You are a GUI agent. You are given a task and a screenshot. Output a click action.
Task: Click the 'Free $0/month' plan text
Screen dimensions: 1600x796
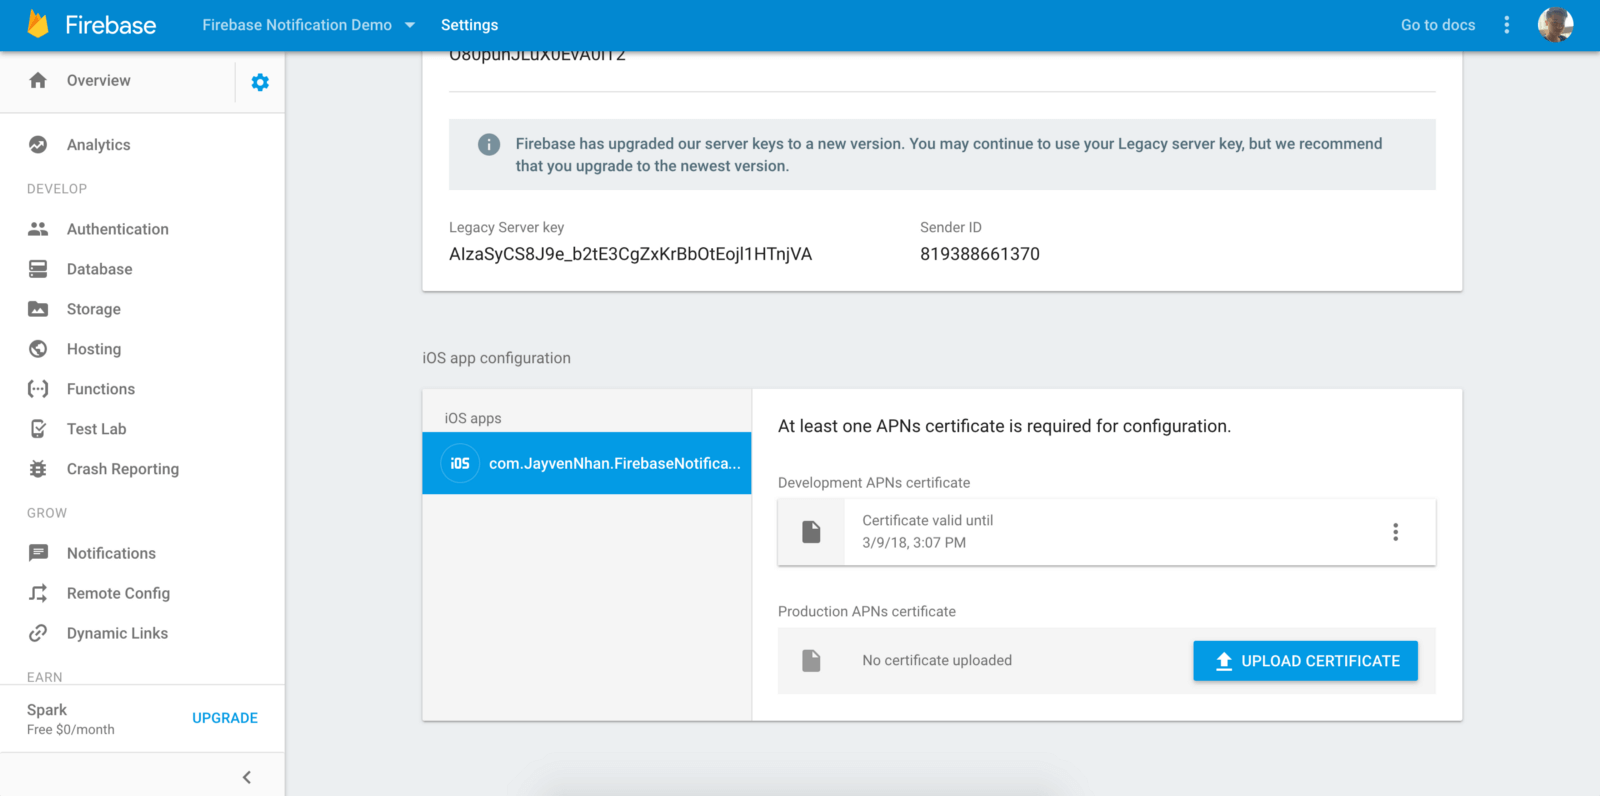tap(71, 730)
